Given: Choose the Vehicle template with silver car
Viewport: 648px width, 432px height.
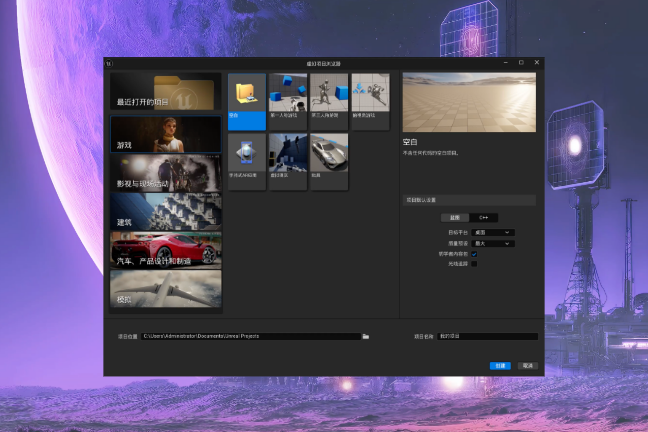Looking at the screenshot, I should [x=329, y=162].
